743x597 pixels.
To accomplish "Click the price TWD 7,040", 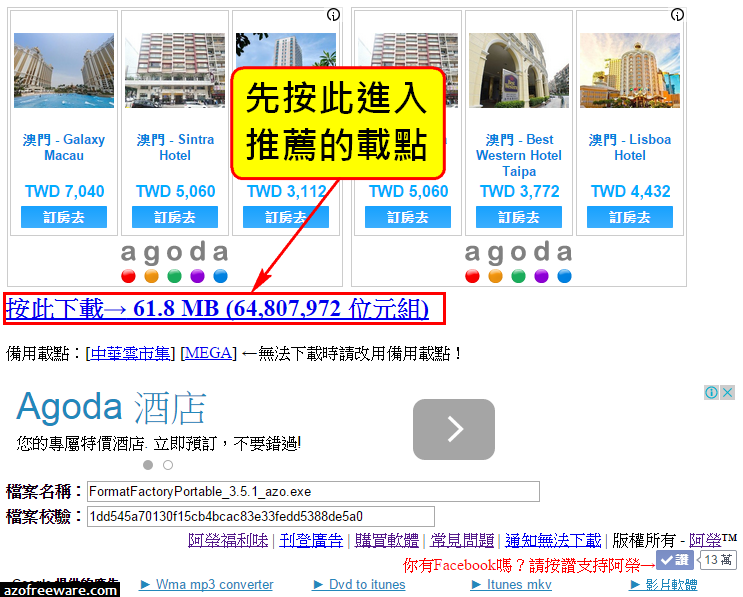I will 64,191.
